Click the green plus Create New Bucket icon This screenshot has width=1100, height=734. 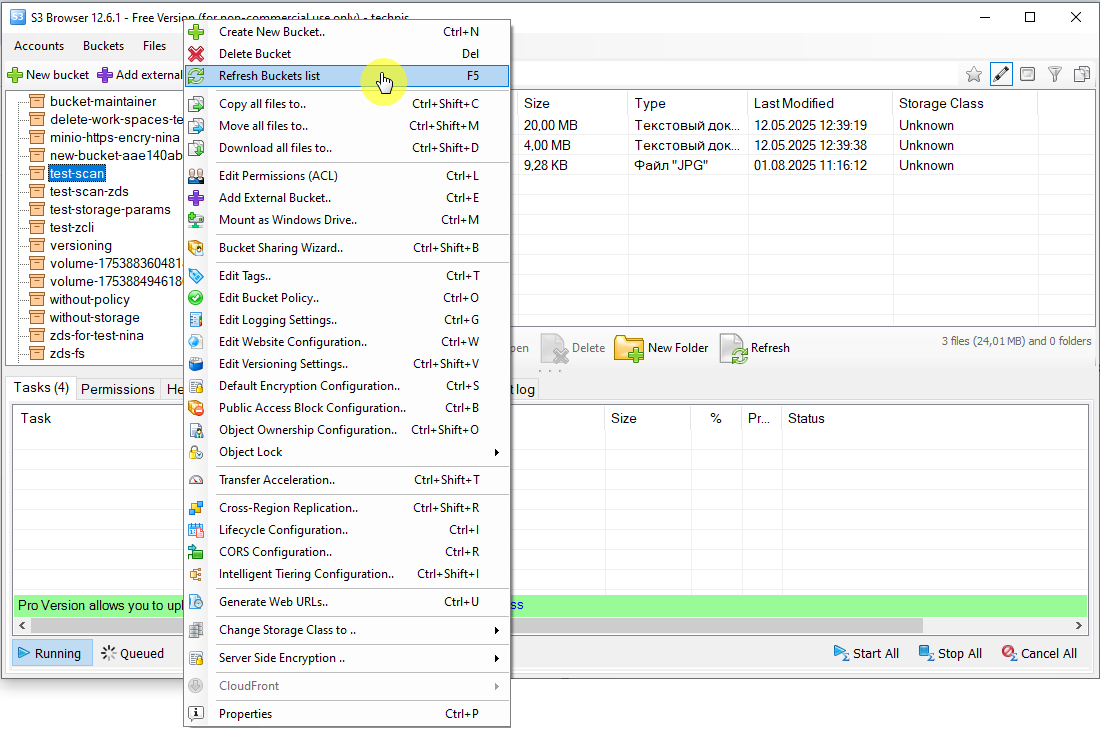(x=196, y=32)
